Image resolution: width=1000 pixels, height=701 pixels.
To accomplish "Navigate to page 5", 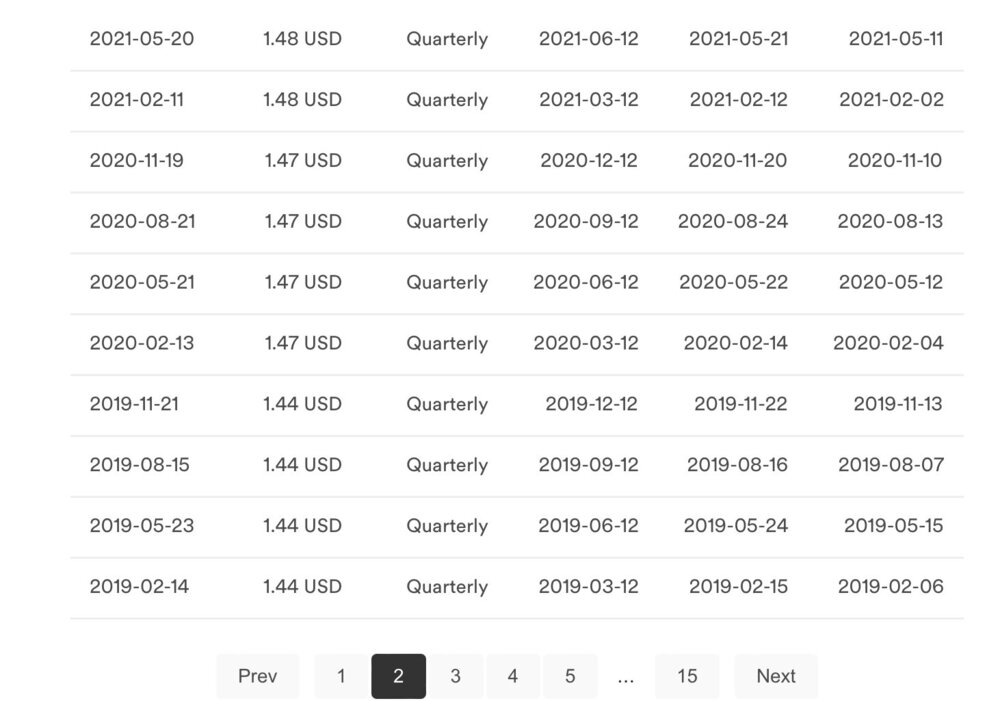I will [x=570, y=676].
